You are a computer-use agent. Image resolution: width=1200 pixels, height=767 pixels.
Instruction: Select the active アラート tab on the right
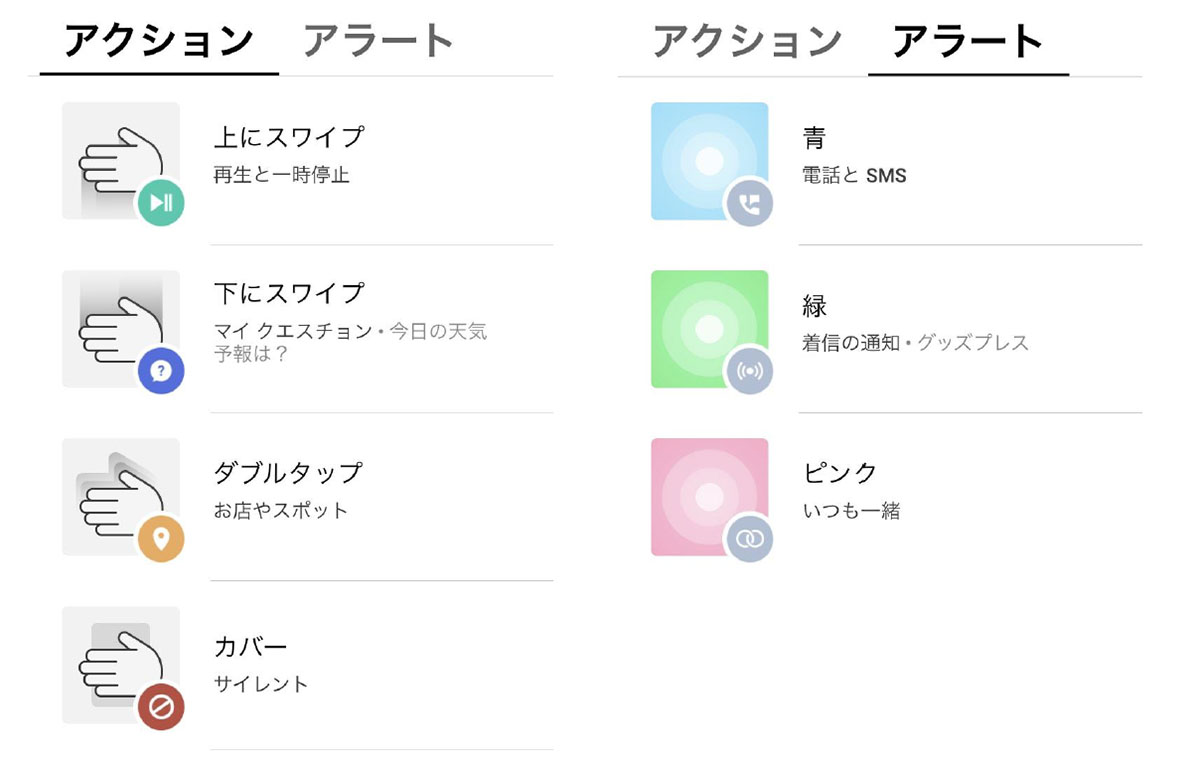coord(968,42)
